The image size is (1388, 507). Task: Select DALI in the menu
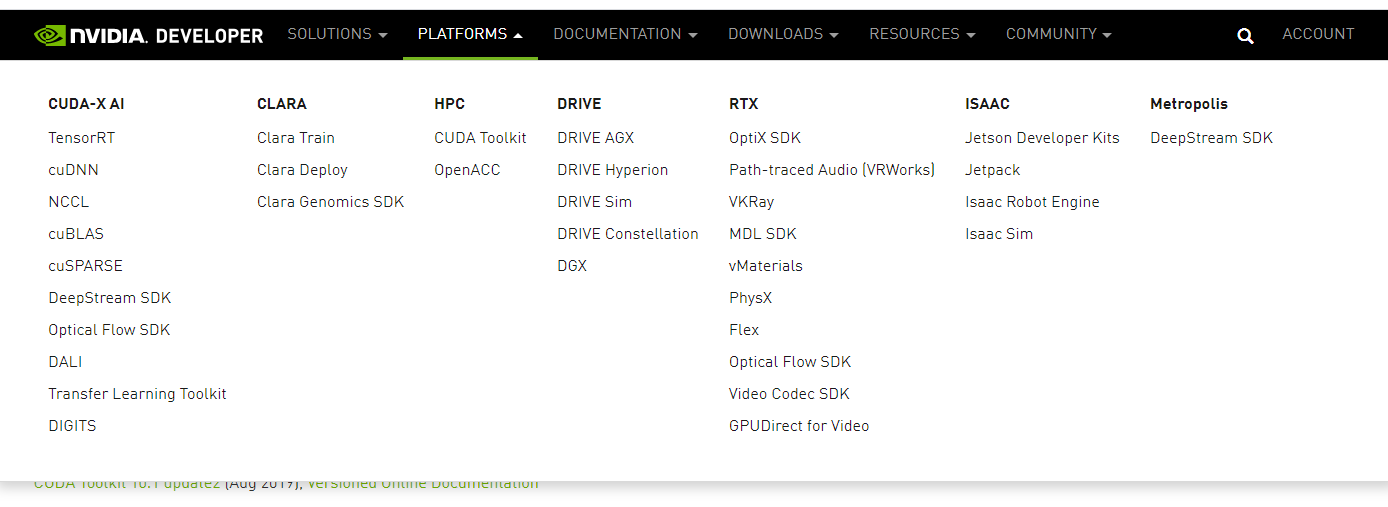(65, 362)
